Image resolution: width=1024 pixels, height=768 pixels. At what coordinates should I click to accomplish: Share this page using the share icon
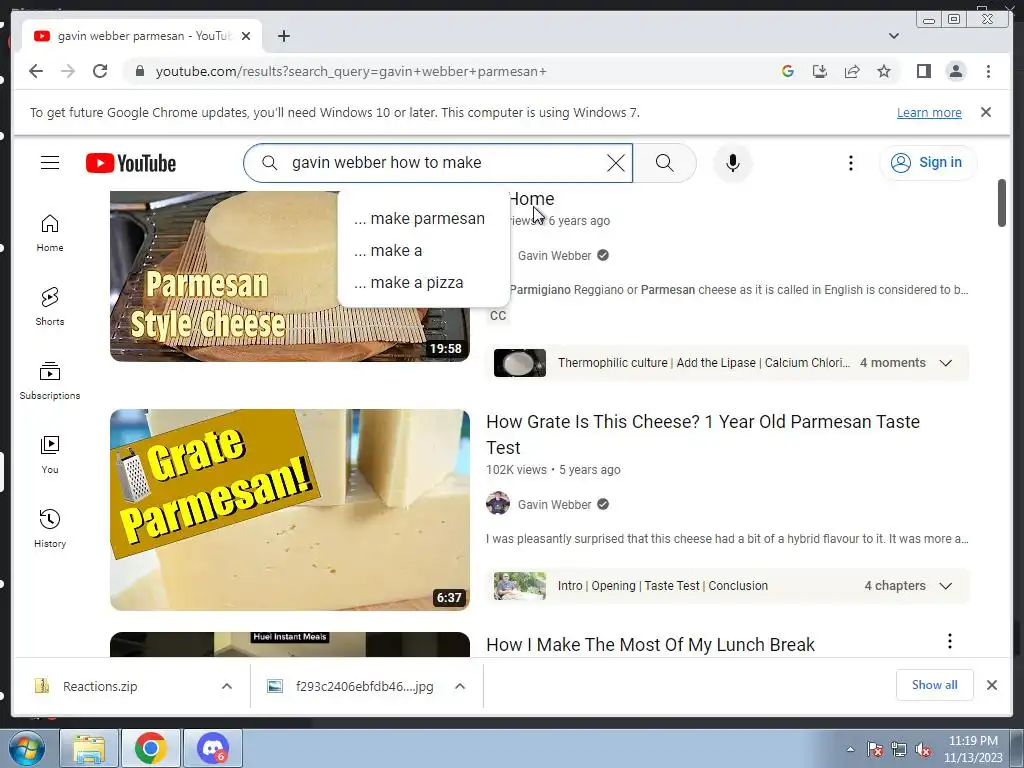click(852, 71)
